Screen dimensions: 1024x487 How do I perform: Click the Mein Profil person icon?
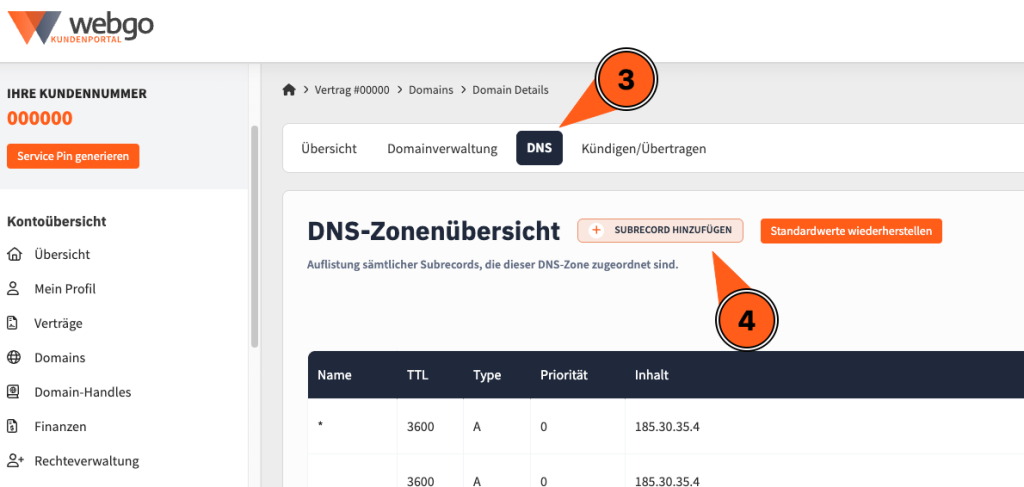(14, 289)
